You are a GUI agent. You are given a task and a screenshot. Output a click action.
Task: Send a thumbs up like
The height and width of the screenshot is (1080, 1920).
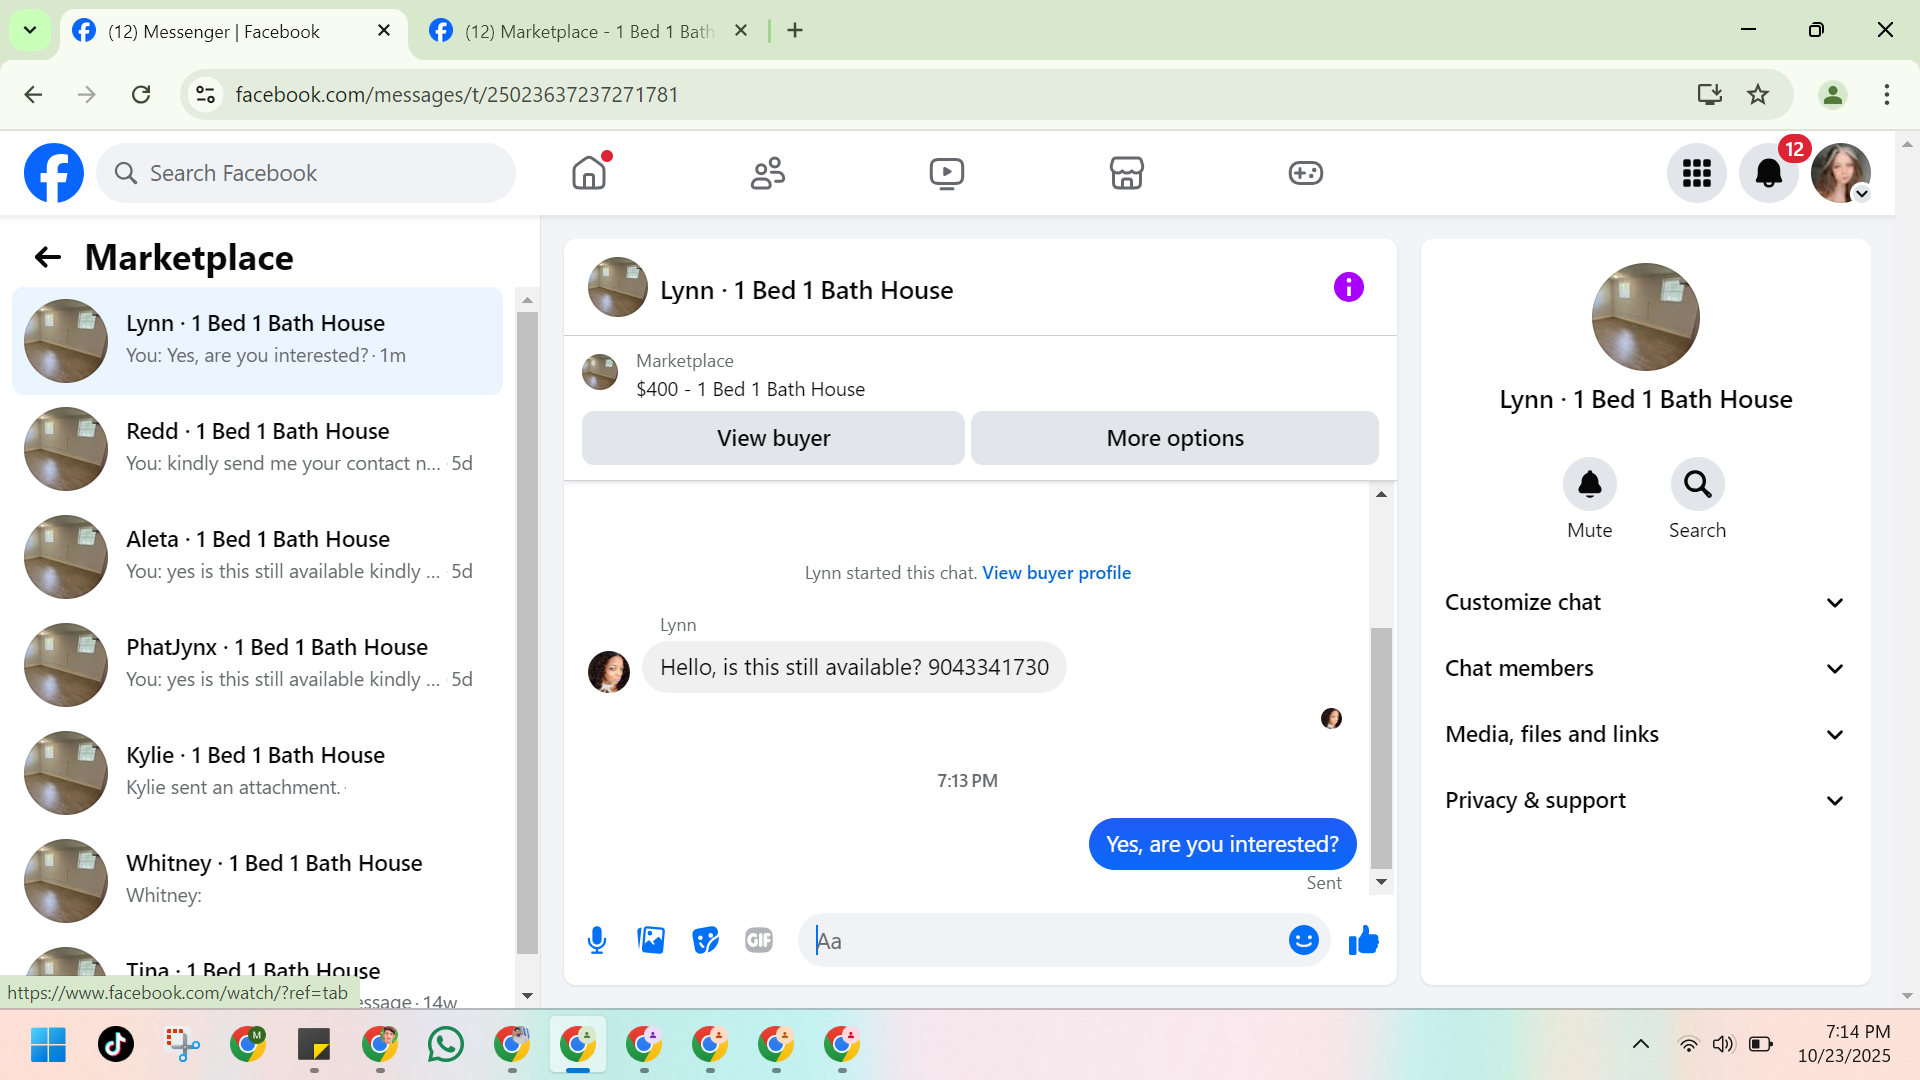point(1363,940)
